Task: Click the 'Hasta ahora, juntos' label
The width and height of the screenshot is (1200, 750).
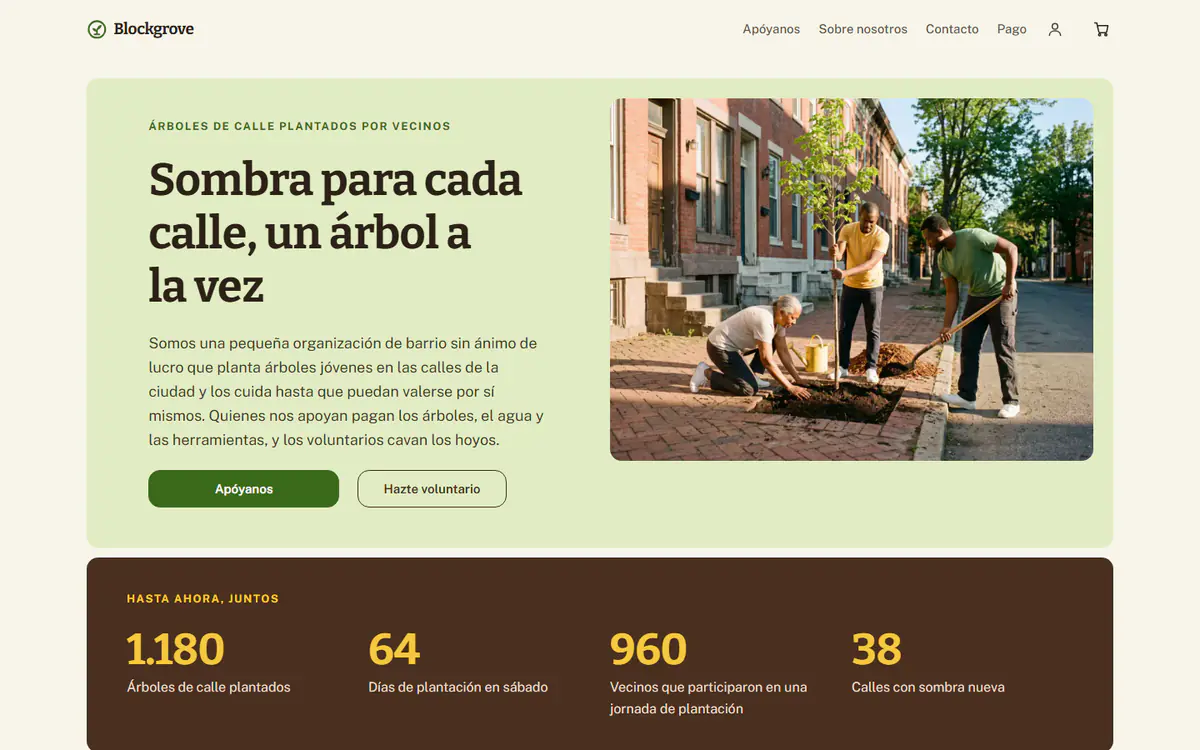Action: (203, 599)
